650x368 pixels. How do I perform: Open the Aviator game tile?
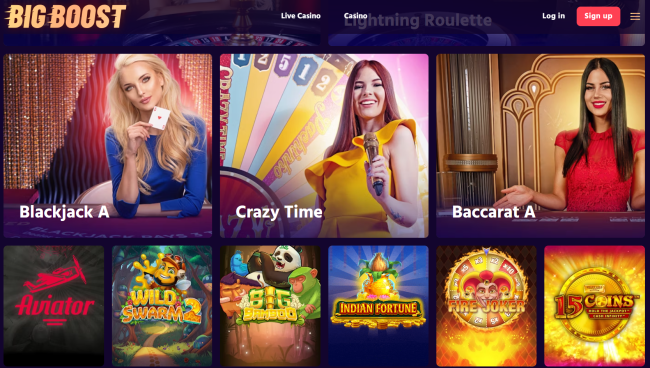(54, 306)
